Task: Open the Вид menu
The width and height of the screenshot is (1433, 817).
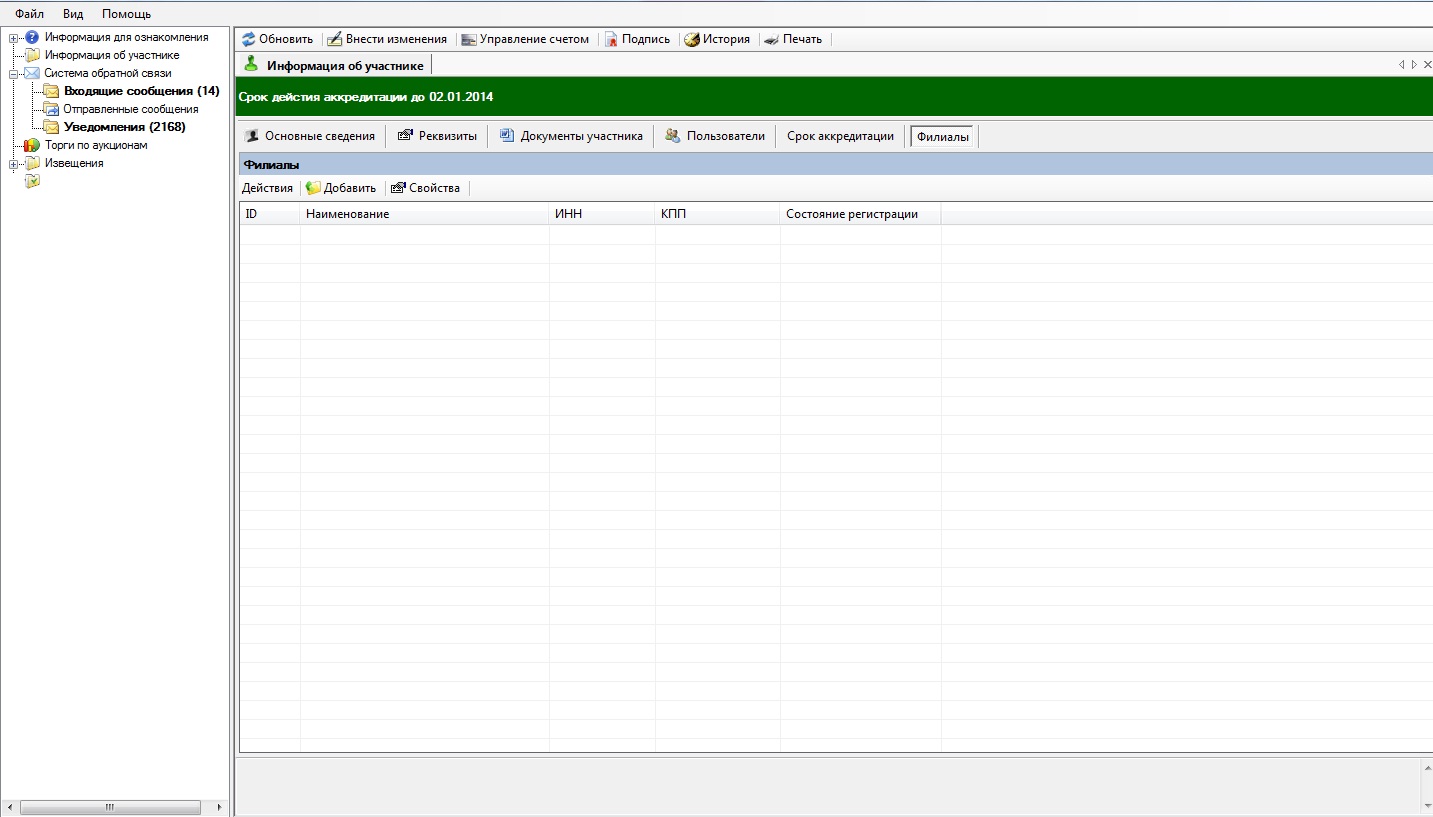Action: coord(73,14)
